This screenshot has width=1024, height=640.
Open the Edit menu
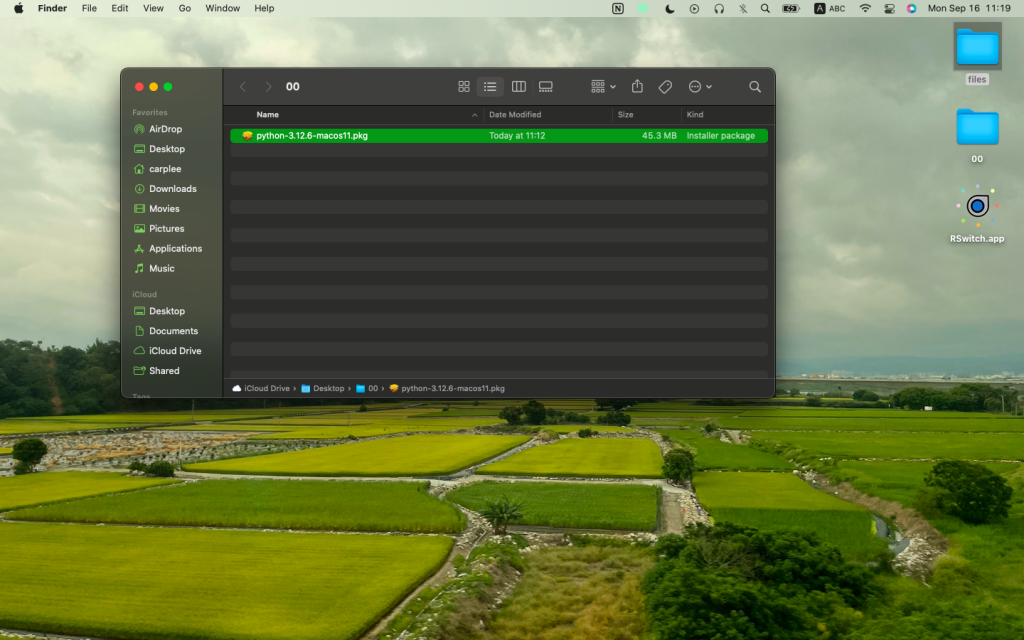[x=120, y=8]
